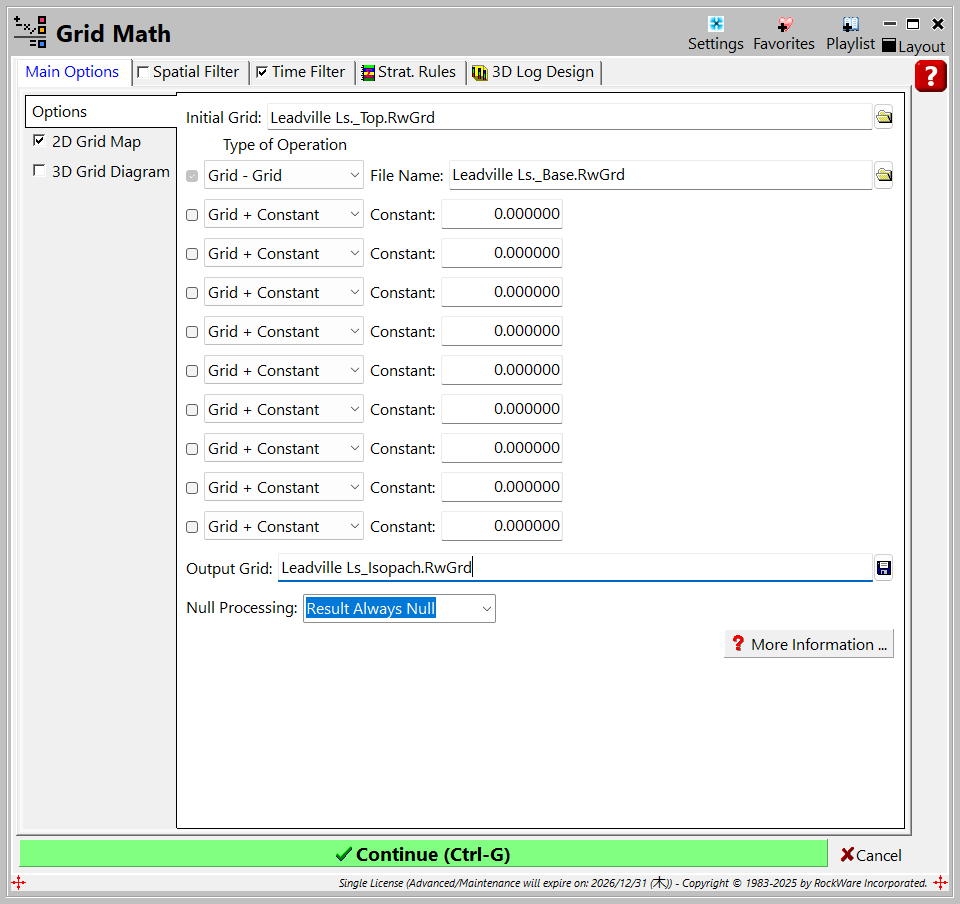
Task: Expand the Null Processing dropdown
Action: click(x=399, y=608)
